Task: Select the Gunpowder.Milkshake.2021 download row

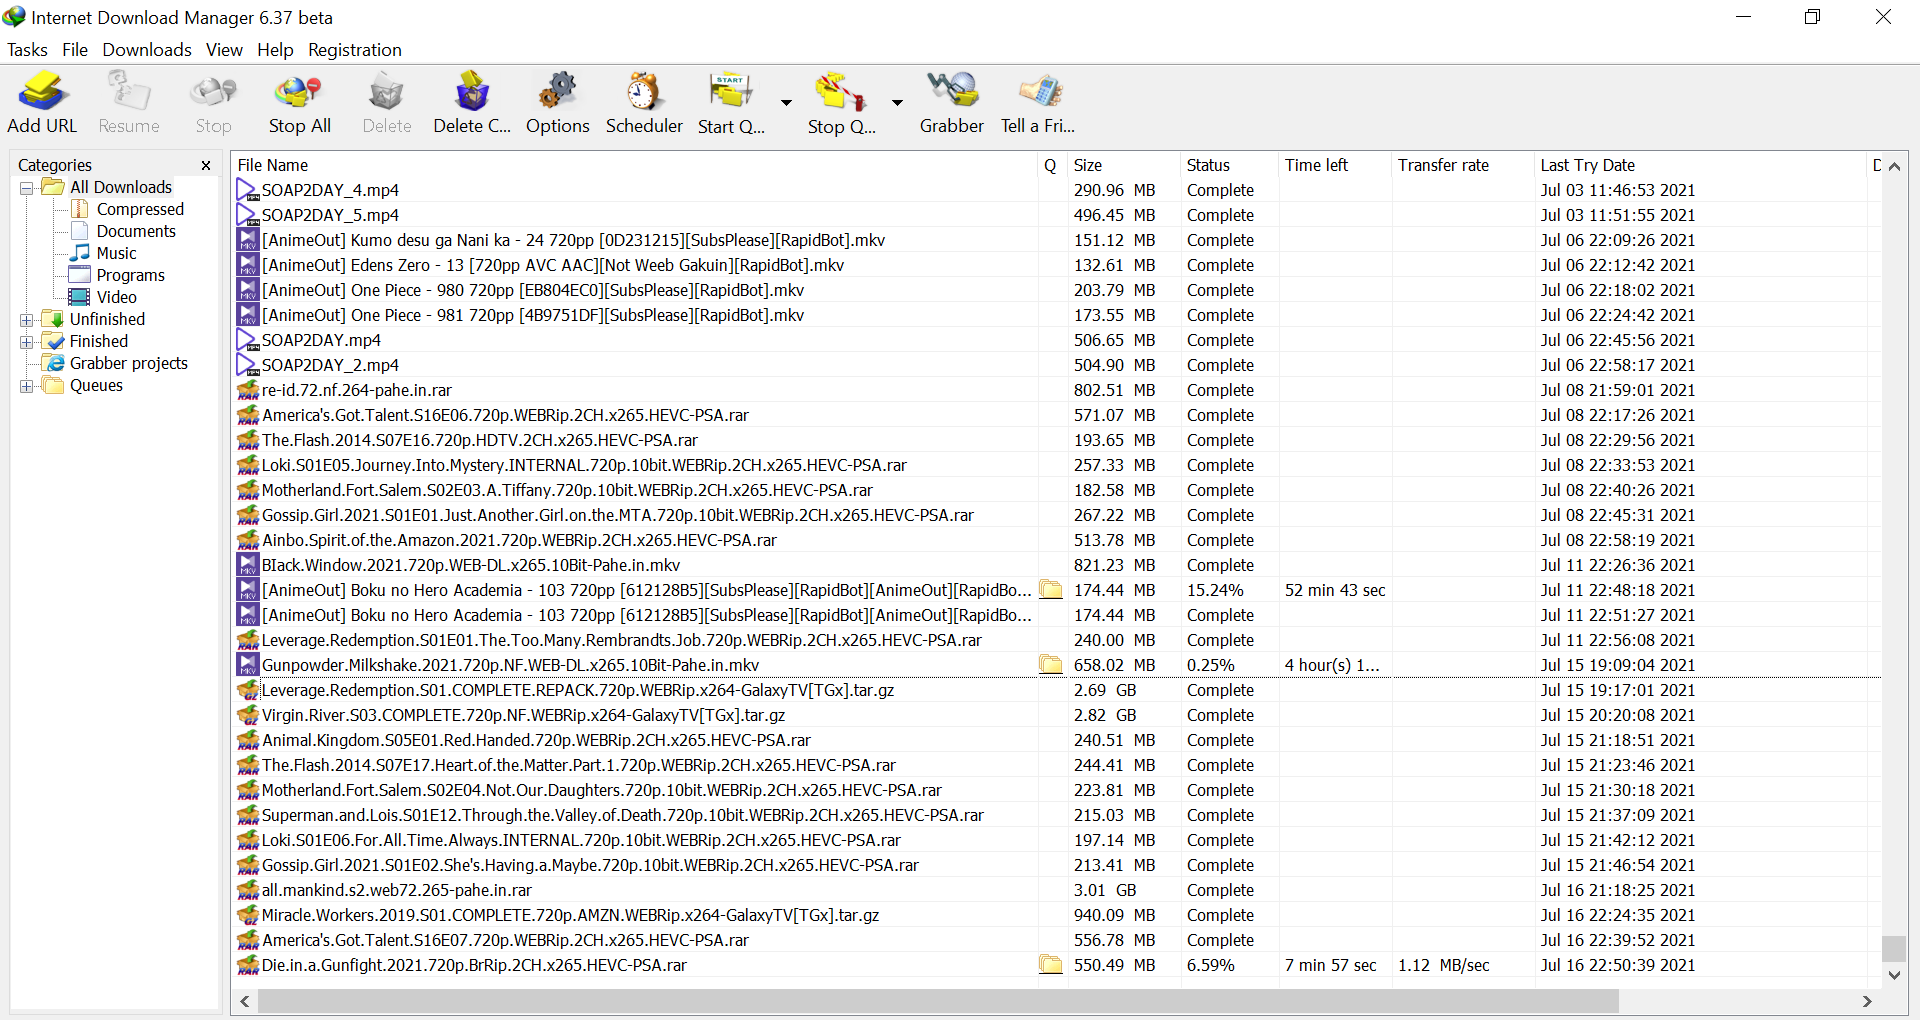Action: click(1057, 665)
